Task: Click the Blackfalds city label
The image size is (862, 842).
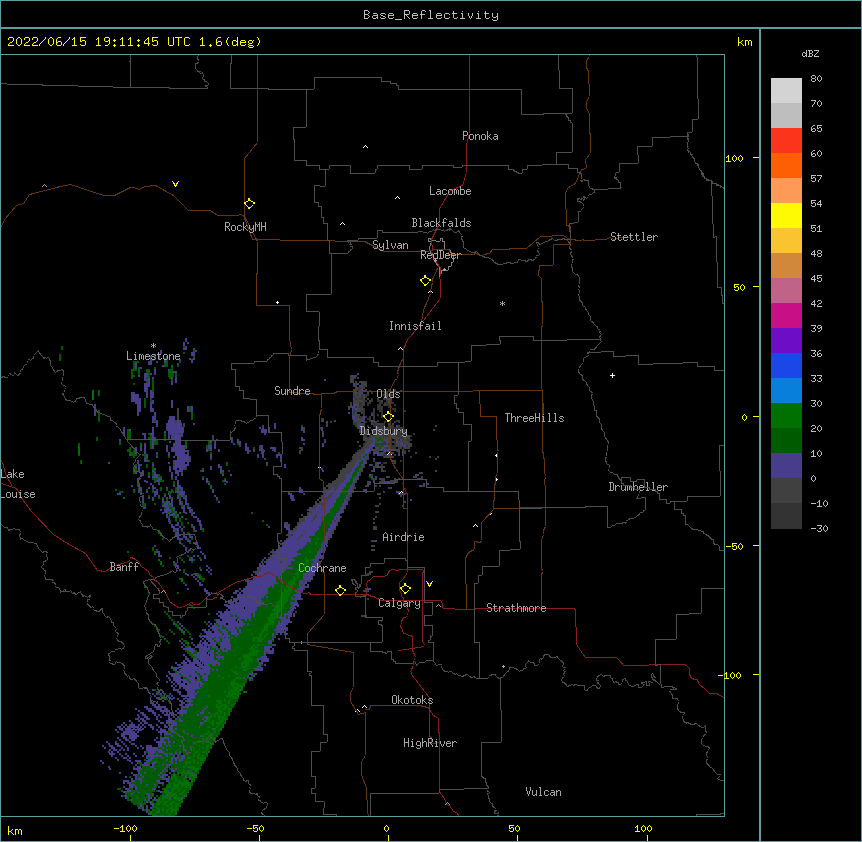Action: point(441,223)
